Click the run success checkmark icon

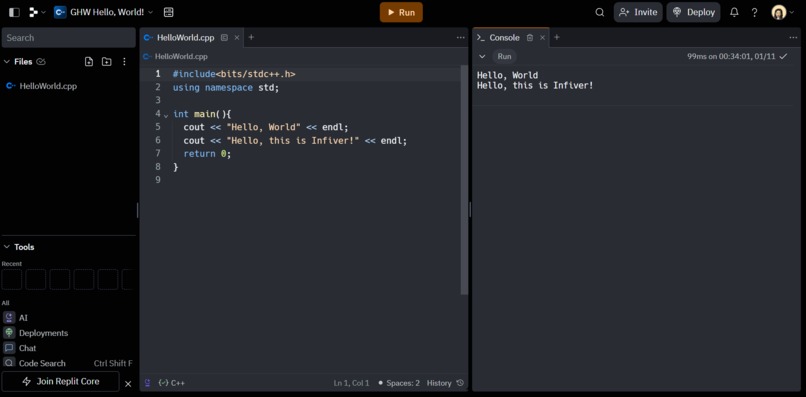click(x=783, y=57)
